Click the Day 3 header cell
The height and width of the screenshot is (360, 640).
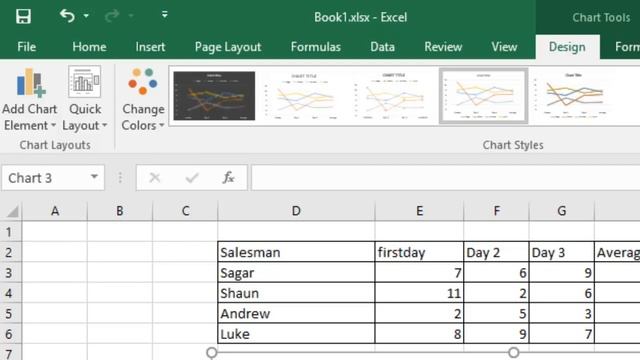point(562,252)
